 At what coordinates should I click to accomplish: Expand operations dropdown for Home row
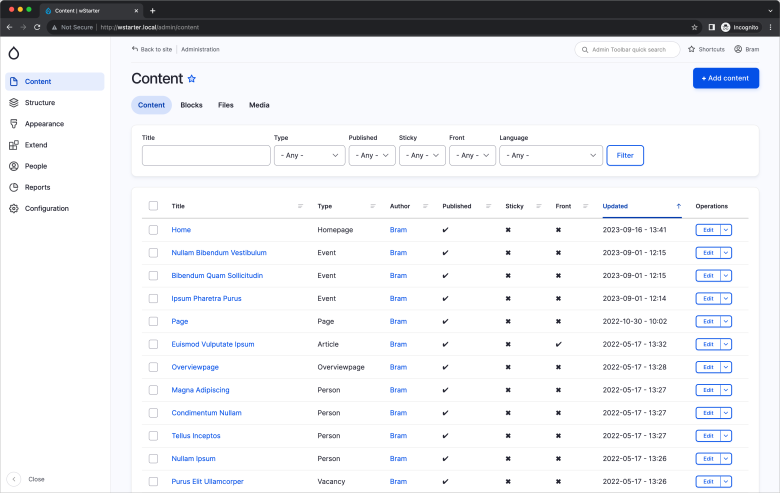[726, 230]
